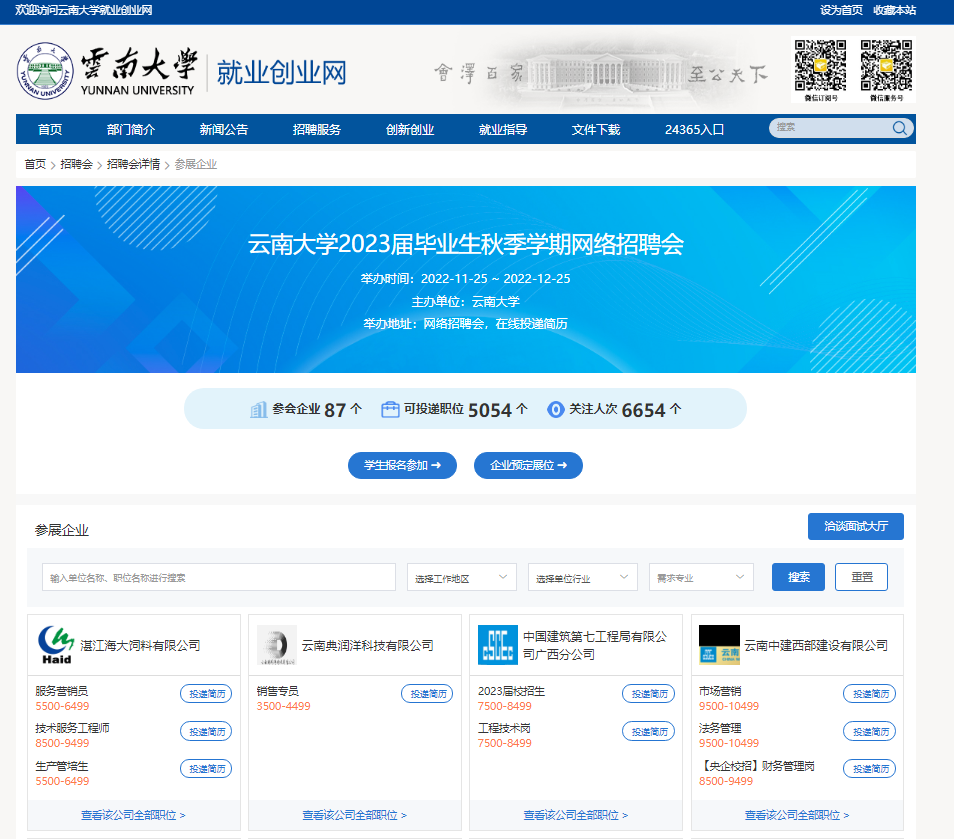Click the 可投递职位 briefcase icon
954x839 pixels.
[x=390, y=409]
